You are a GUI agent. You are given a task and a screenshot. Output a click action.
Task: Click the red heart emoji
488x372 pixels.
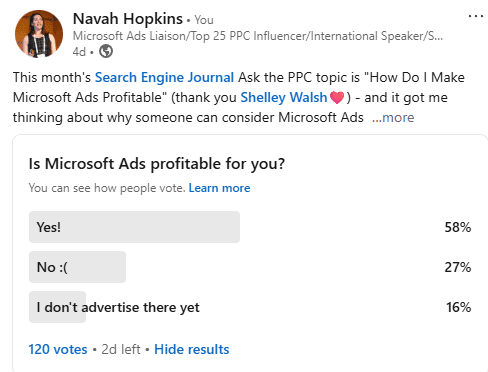[337, 98]
